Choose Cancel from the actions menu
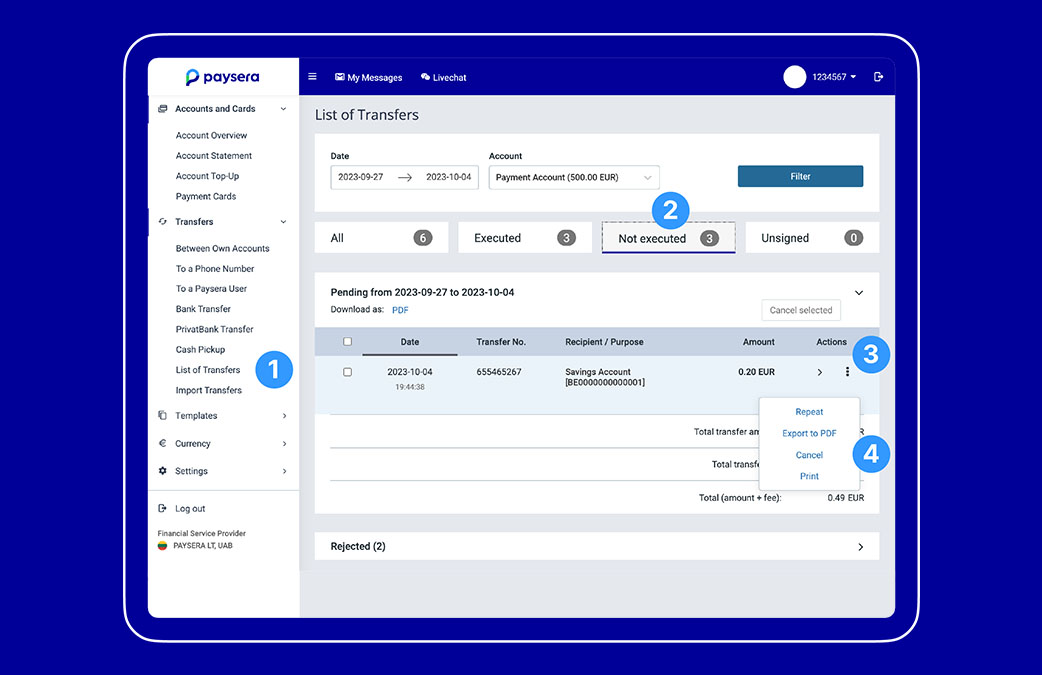The width and height of the screenshot is (1042, 675). pos(809,455)
